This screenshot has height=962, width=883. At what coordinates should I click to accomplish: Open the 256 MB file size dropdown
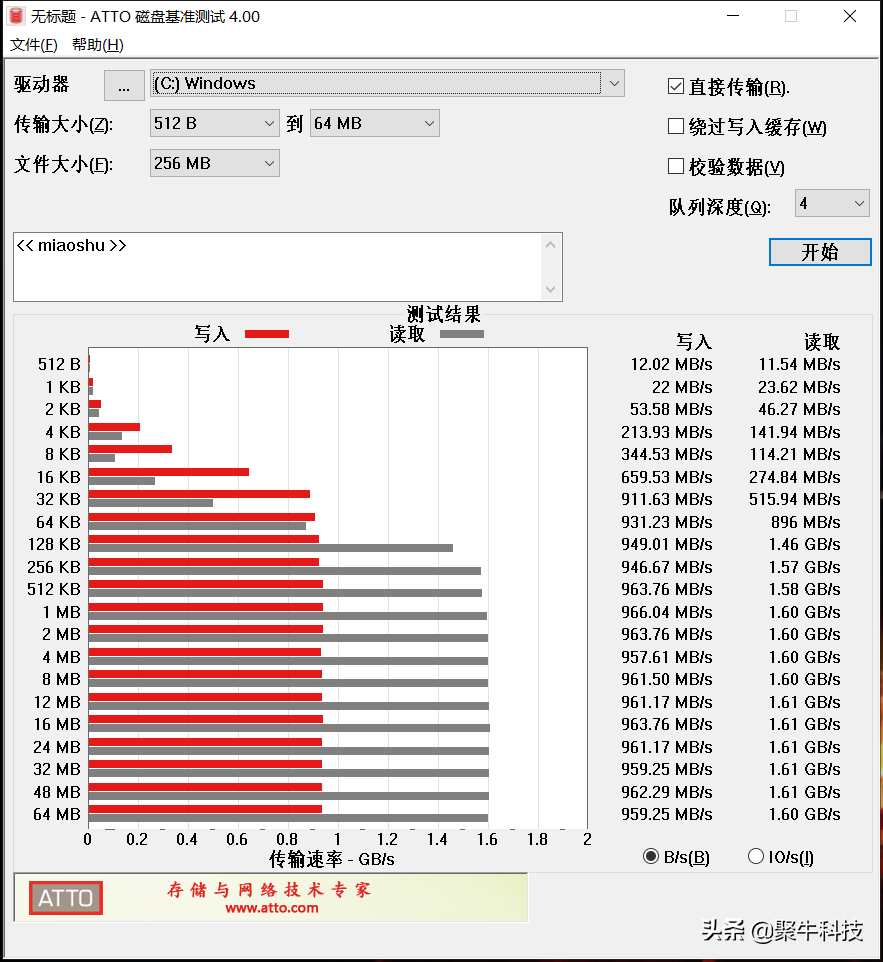click(215, 163)
